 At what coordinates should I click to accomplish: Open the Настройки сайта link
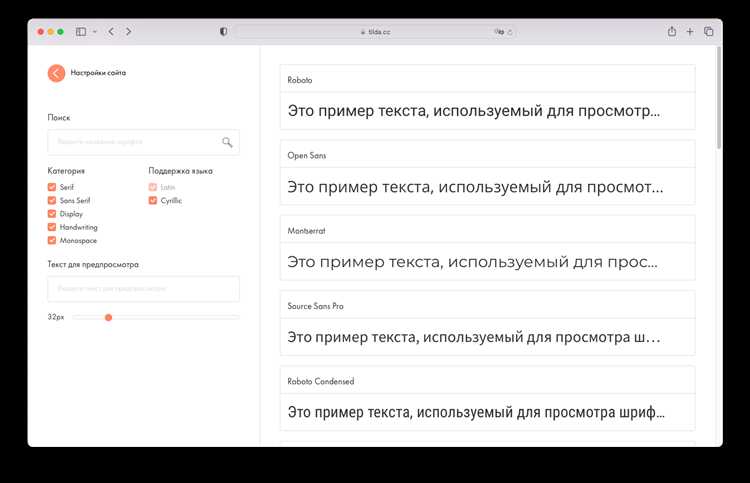tap(98, 73)
